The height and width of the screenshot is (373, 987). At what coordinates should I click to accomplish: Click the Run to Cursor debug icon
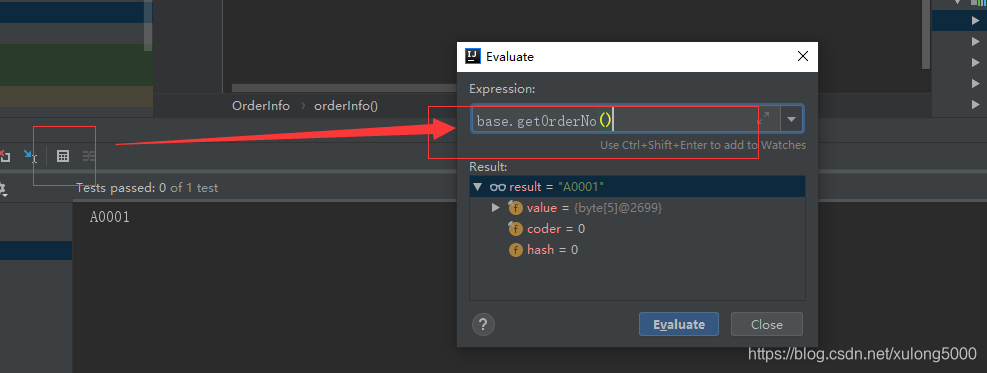tap(30, 156)
